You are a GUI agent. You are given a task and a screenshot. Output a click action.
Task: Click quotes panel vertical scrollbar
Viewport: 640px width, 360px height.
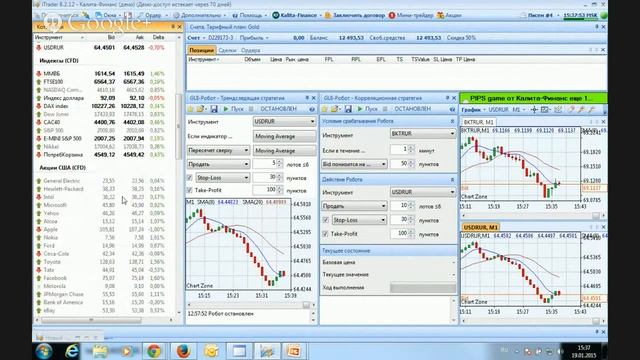[x=178, y=127]
